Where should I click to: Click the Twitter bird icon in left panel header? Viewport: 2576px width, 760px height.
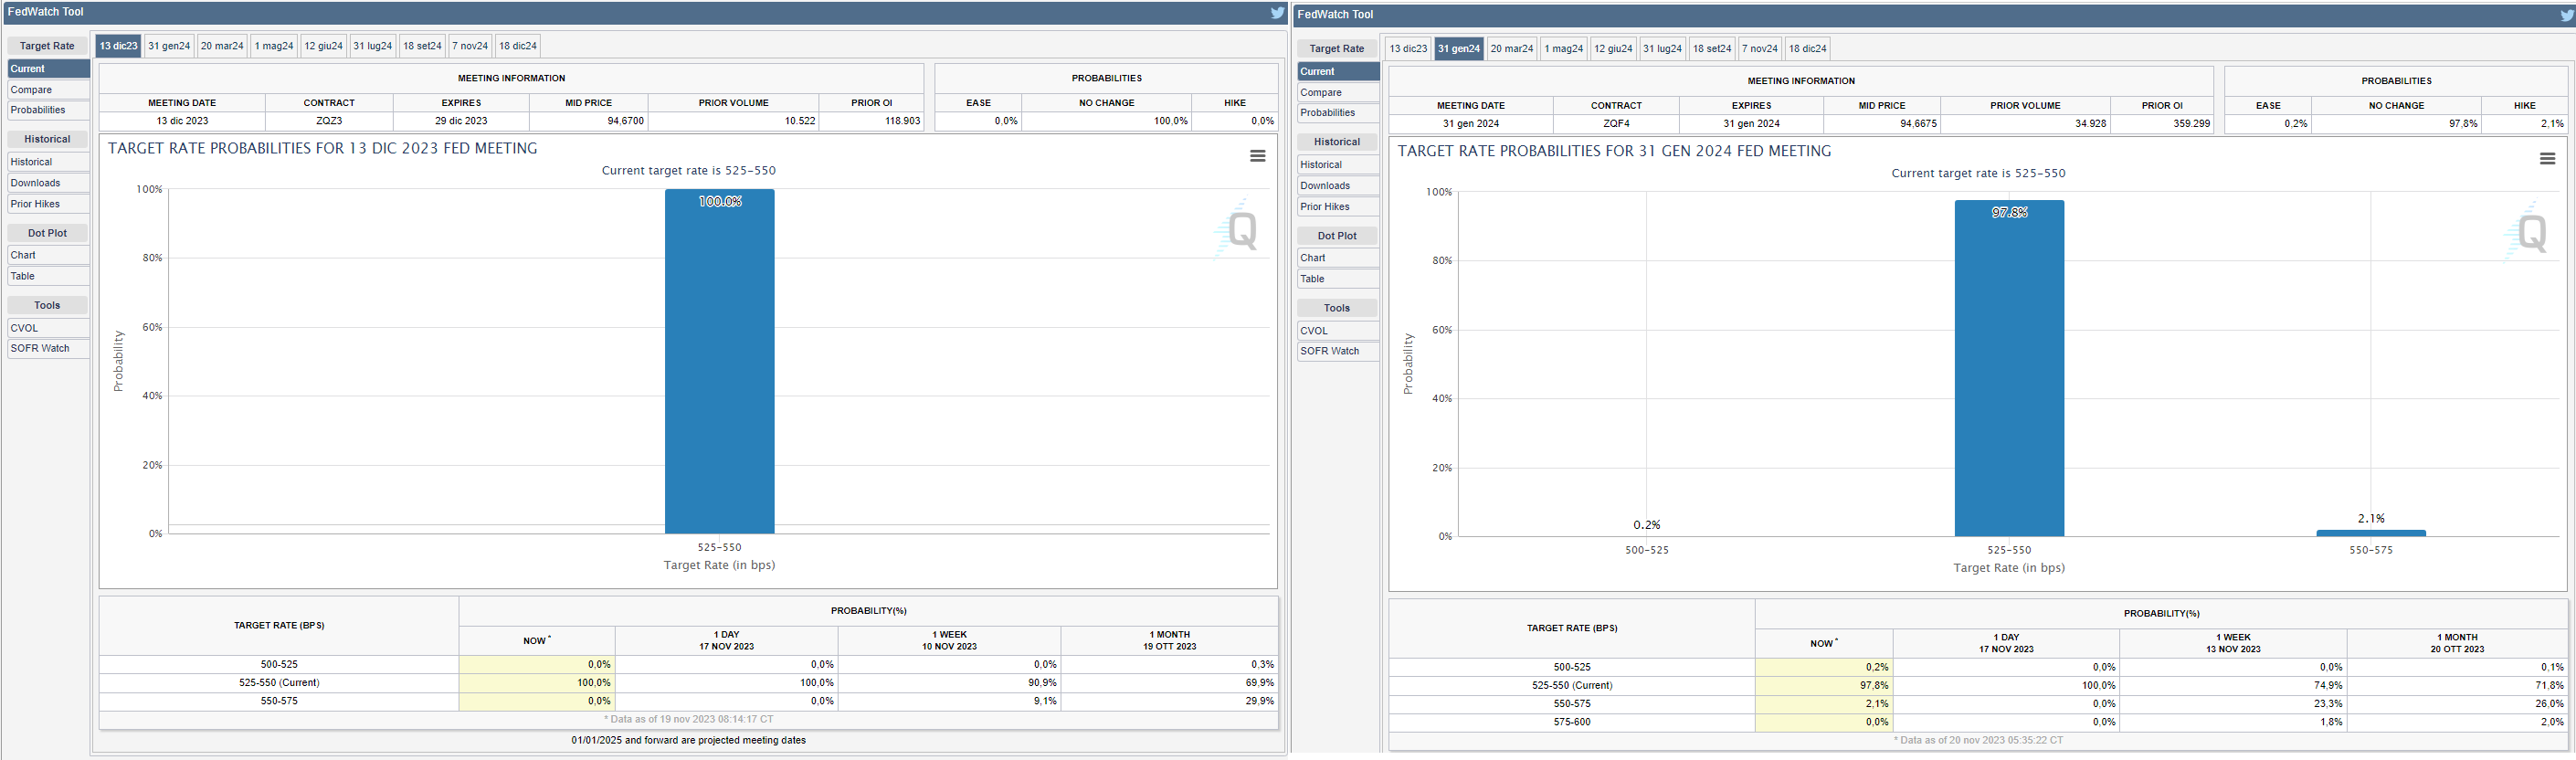1277,13
